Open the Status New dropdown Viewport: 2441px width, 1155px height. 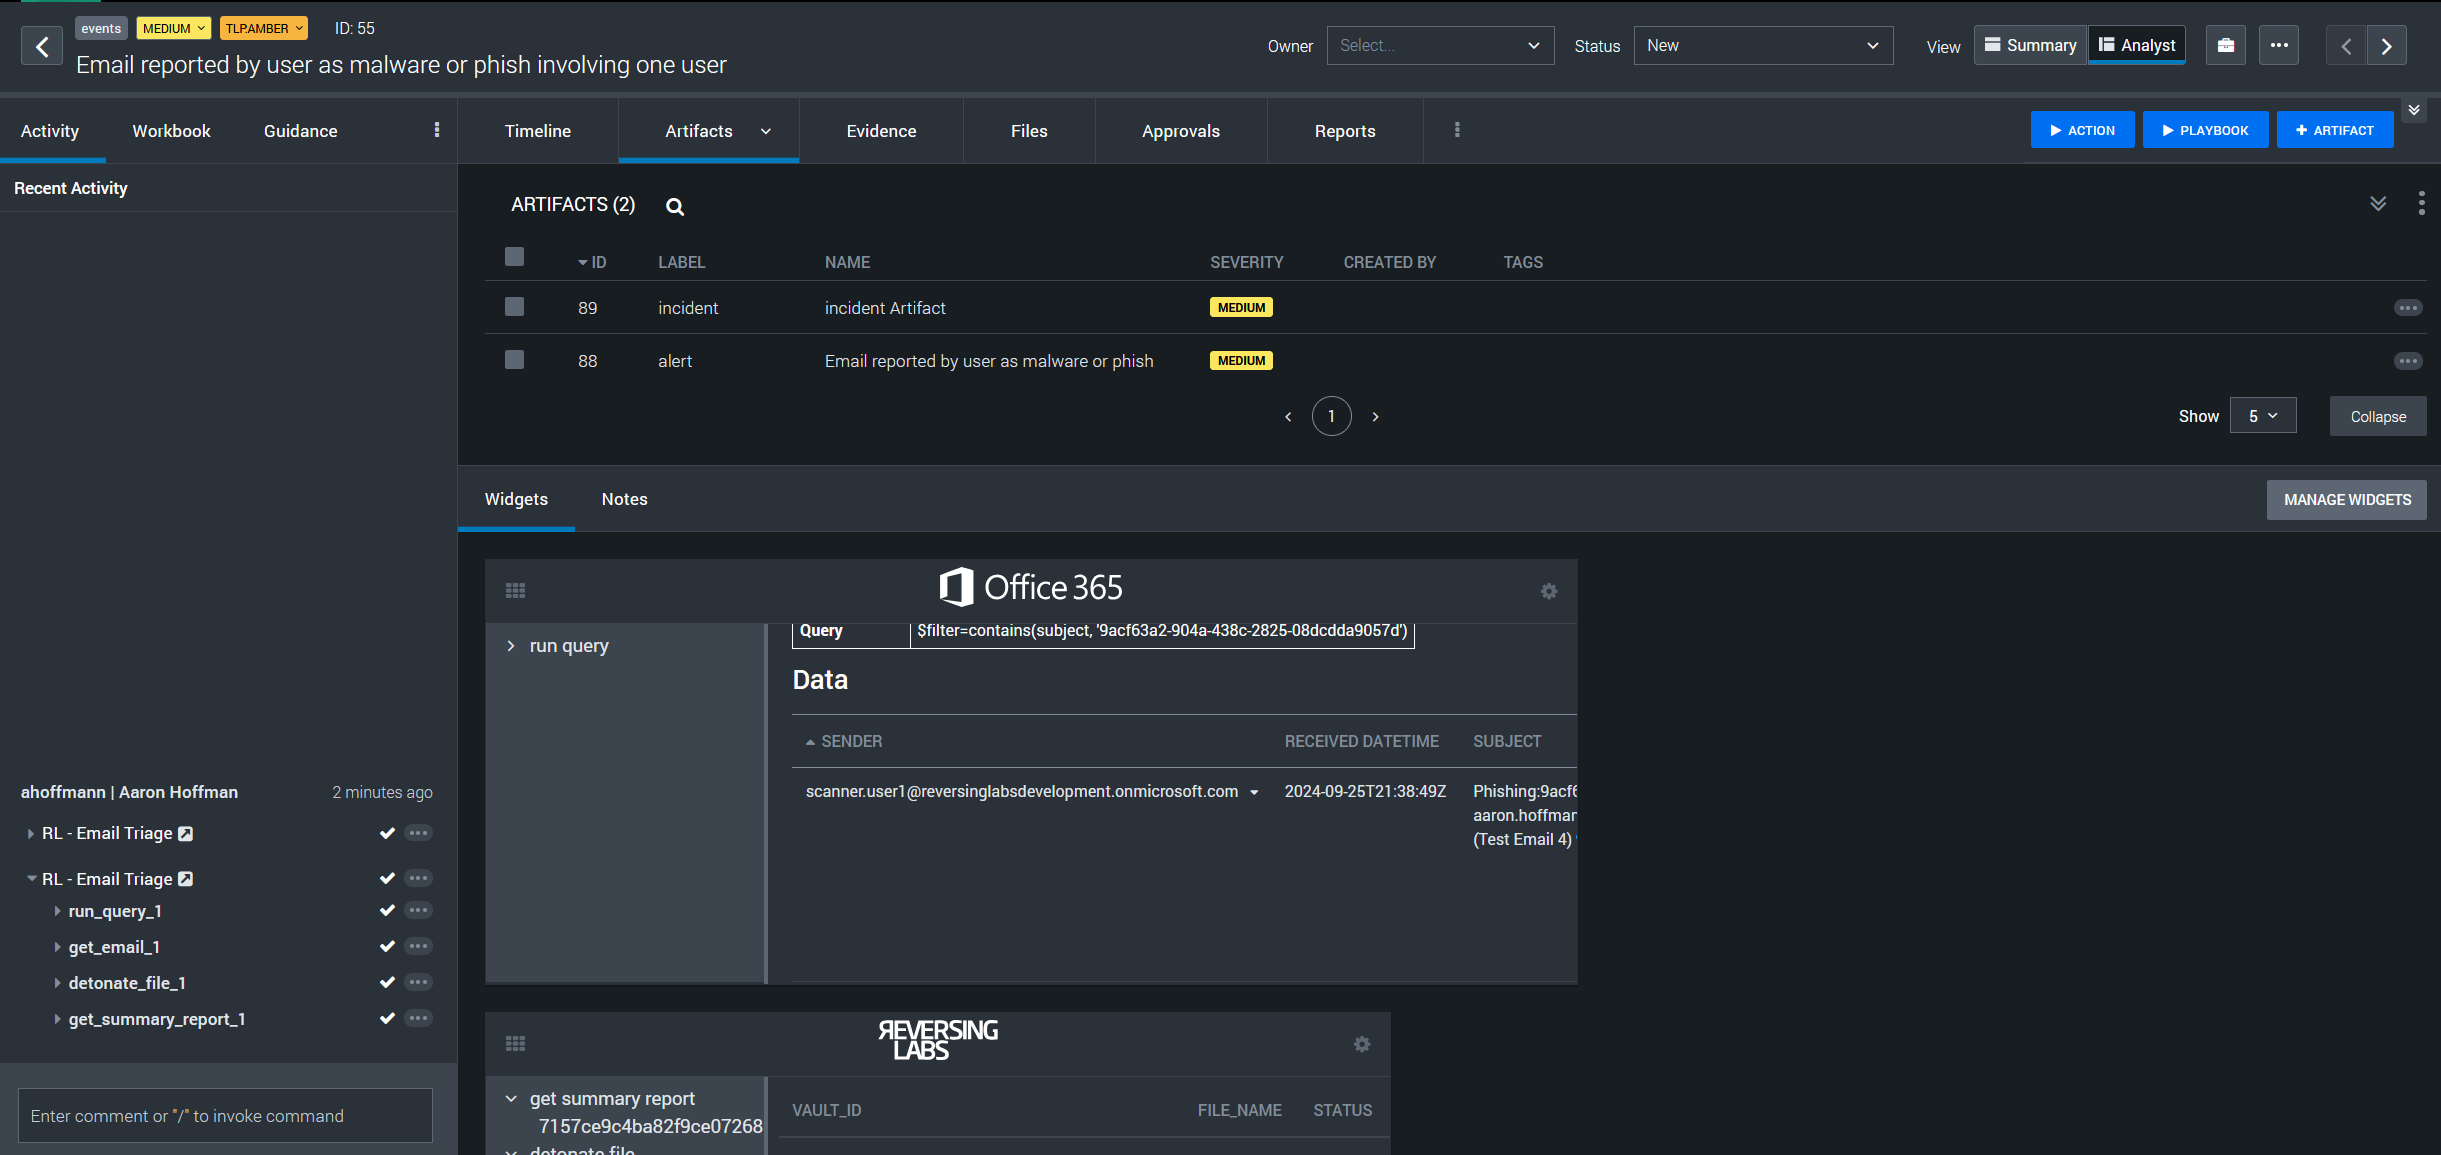click(x=1763, y=46)
